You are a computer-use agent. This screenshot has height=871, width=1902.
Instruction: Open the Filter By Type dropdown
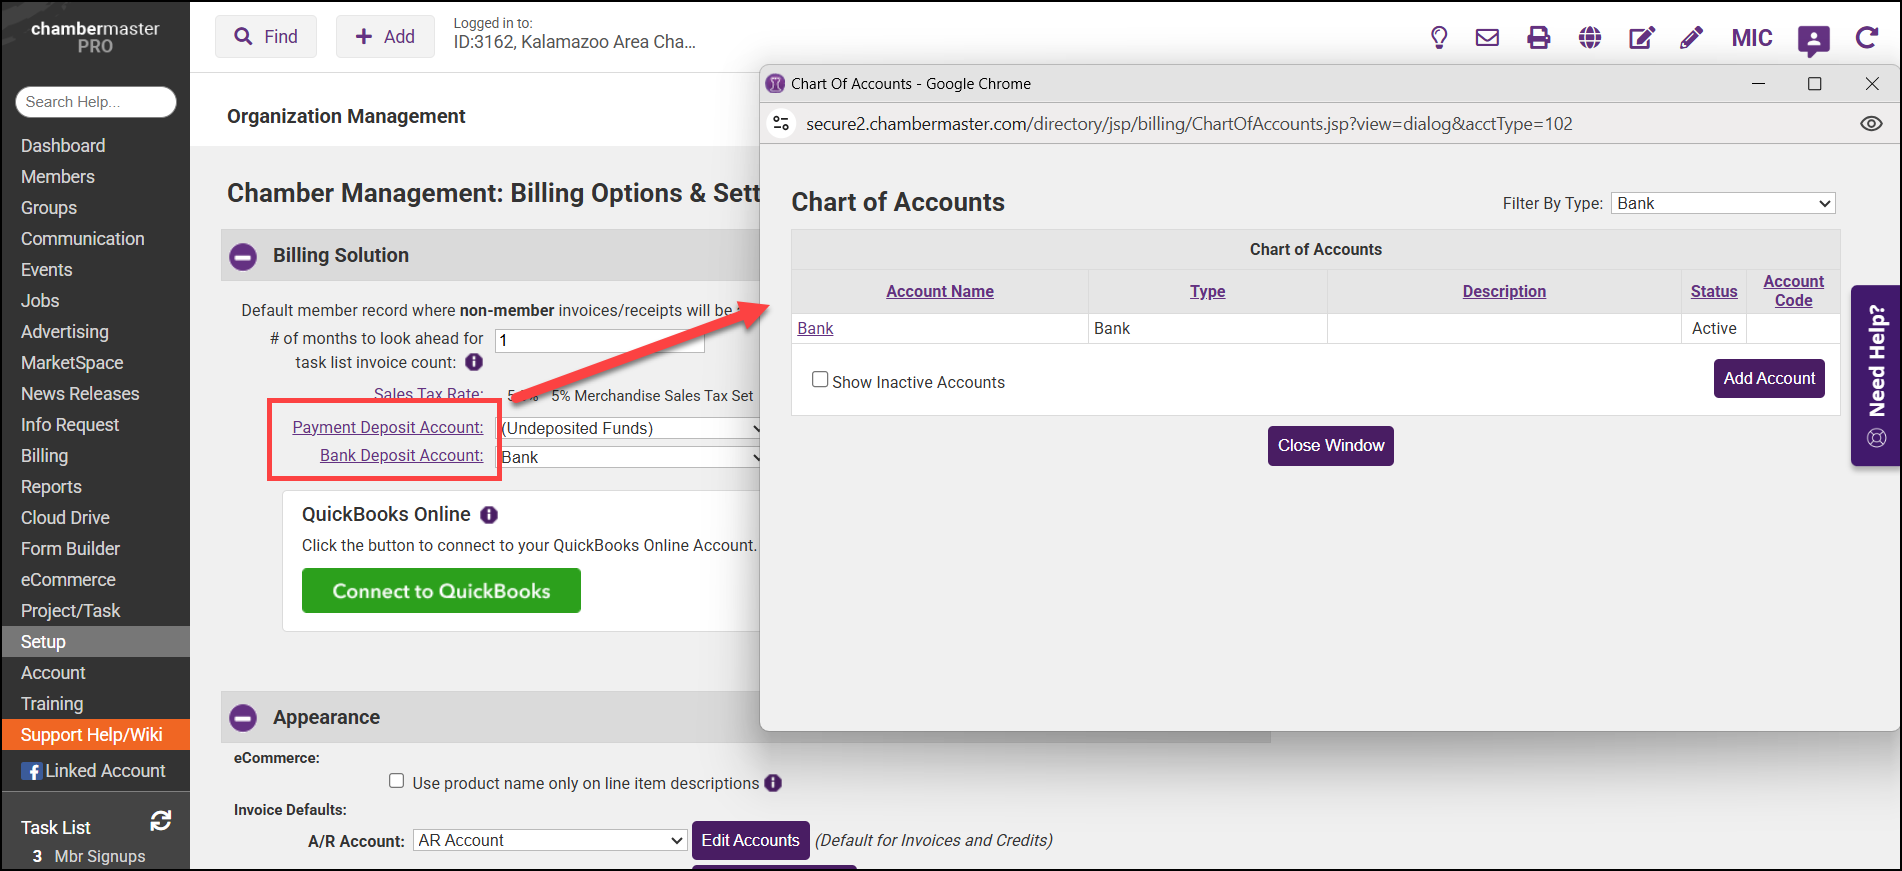coord(1723,203)
